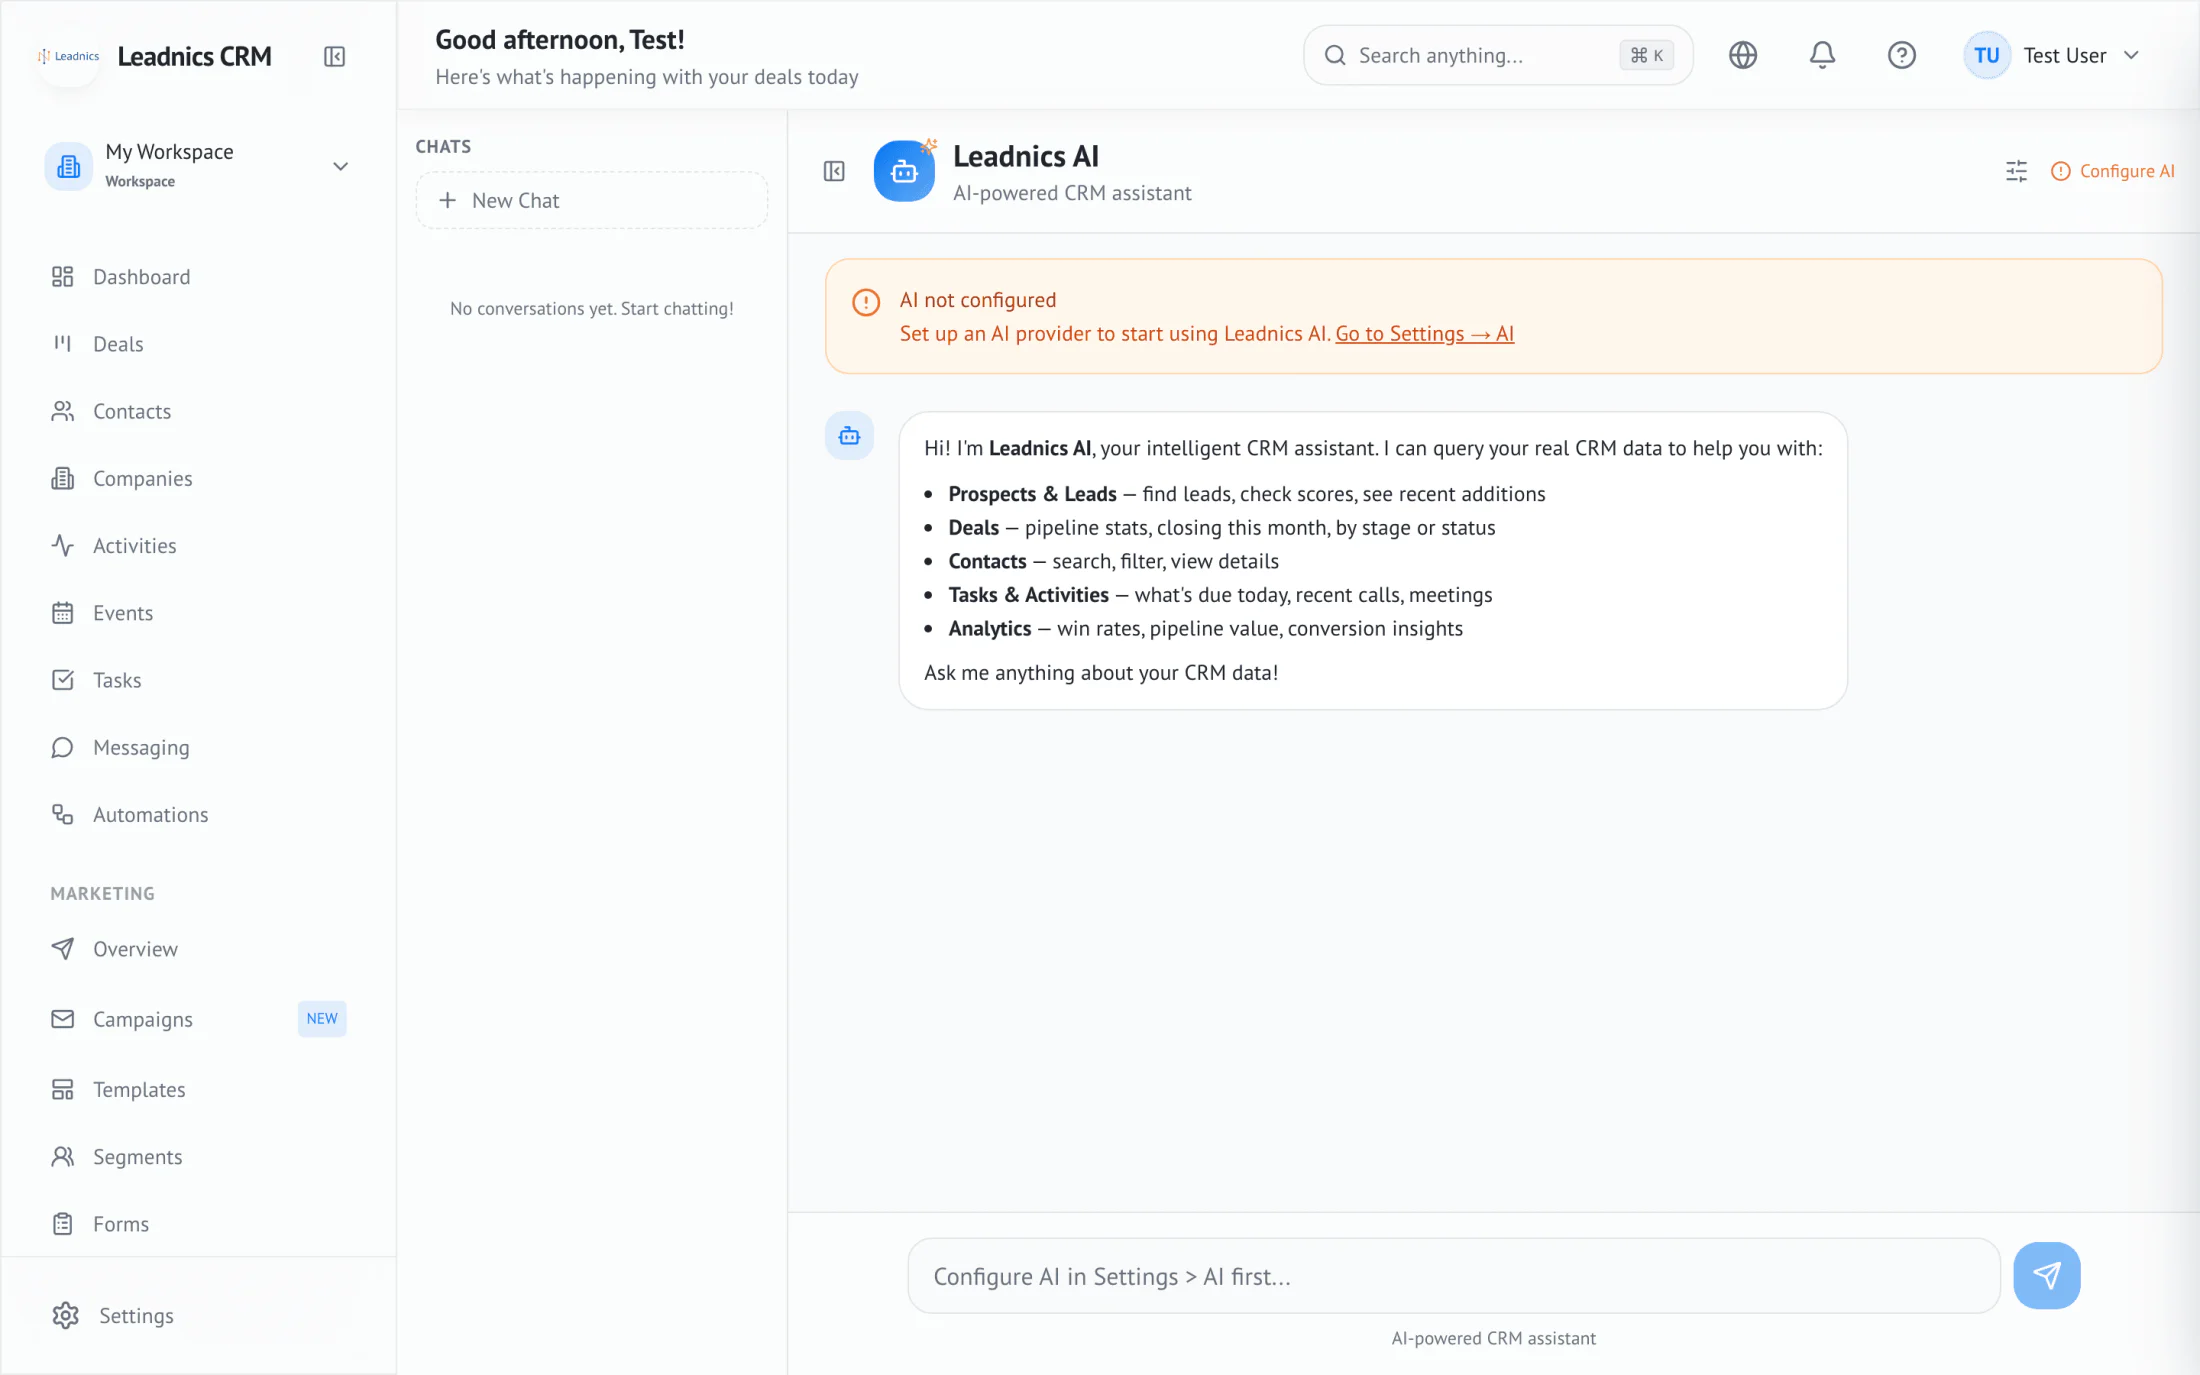Open Companies from the sidebar
Screen dimensions: 2200x1375
[142, 478]
